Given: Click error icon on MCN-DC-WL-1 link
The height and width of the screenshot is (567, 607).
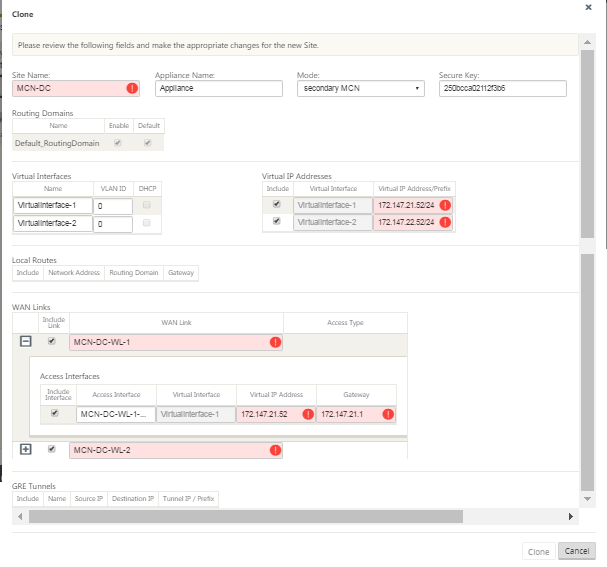Looking at the screenshot, I should coord(275,342).
